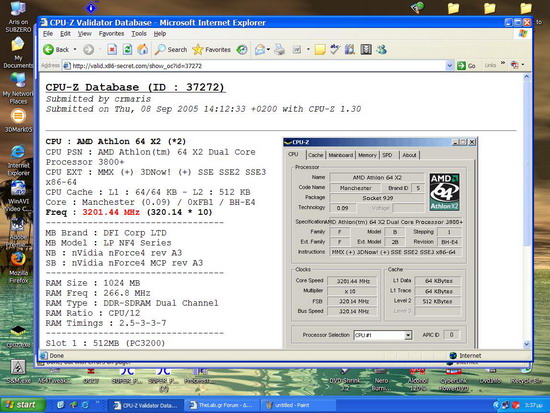Viewport: 550px width, 413px height.
Task: Open the address bar dropdown arrow
Action: tap(450, 66)
